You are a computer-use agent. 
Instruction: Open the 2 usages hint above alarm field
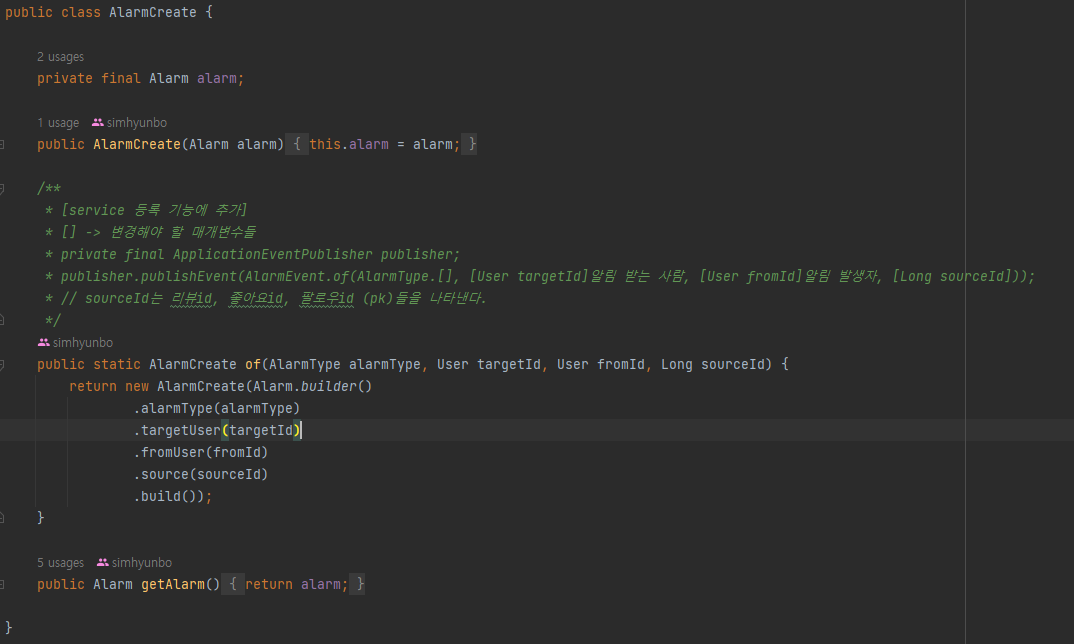pyautogui.click(x=60, y=57)
